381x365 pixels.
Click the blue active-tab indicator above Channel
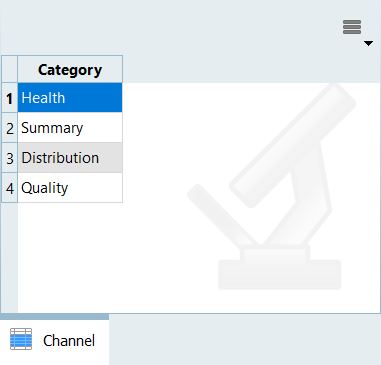point(54,317)
